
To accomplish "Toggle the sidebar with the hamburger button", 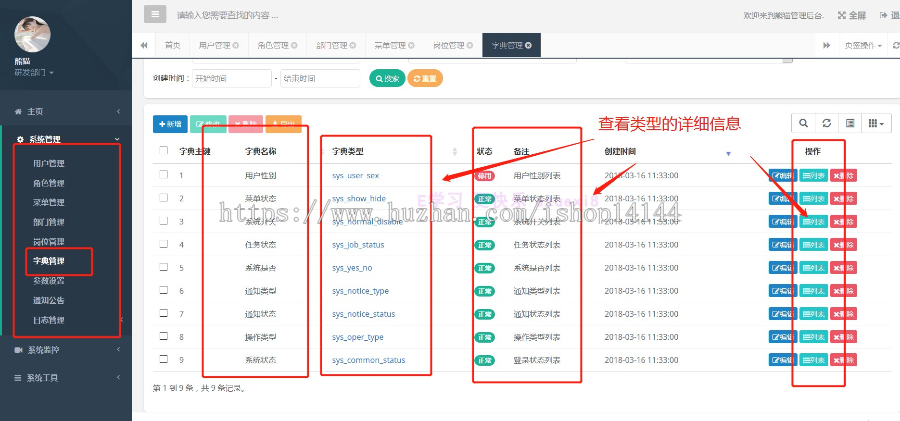I will 155,14.
